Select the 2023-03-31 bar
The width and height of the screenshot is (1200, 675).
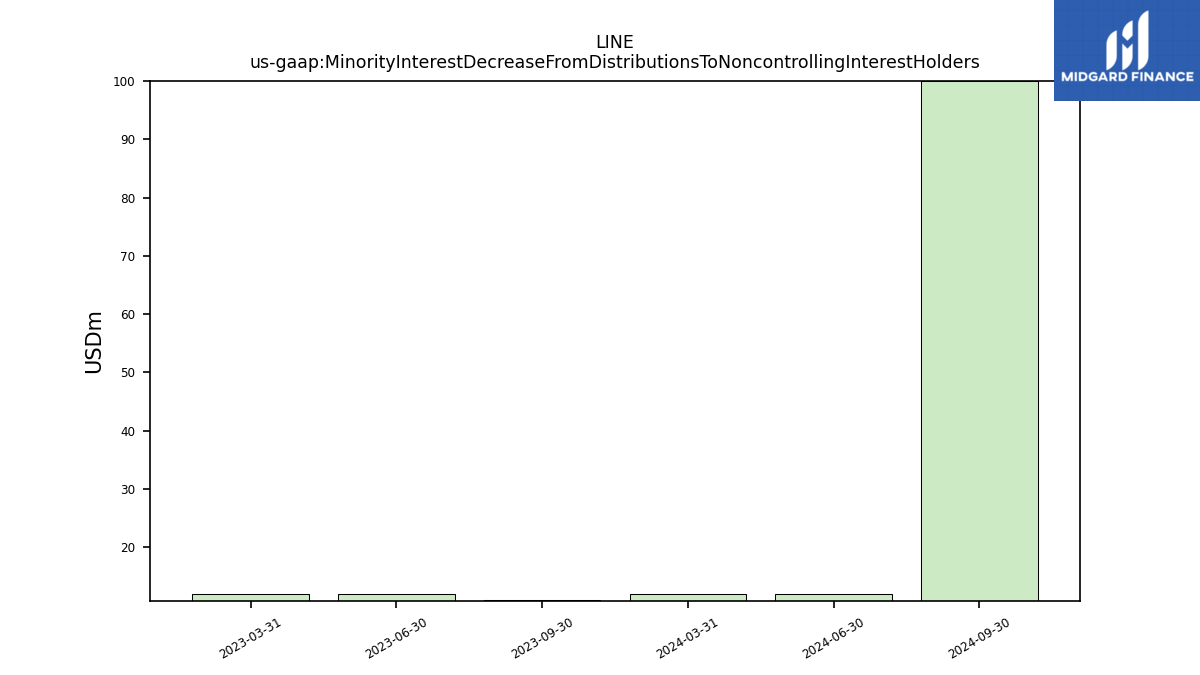[250, 597]
